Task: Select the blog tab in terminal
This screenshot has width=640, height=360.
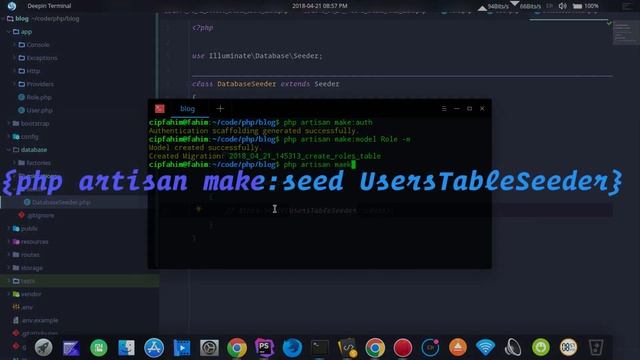Action: [x=187, y=109]
